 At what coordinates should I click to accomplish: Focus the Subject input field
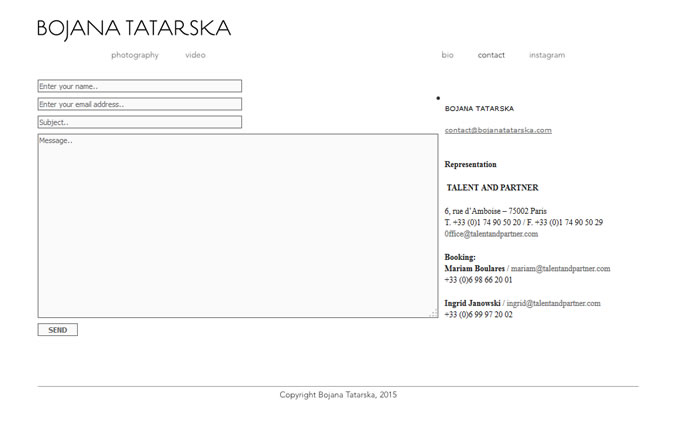139,122
